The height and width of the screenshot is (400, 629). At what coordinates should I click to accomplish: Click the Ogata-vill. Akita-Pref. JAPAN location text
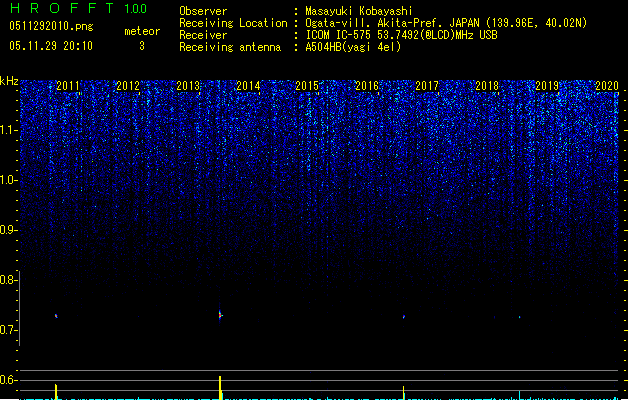coord(446,23)
